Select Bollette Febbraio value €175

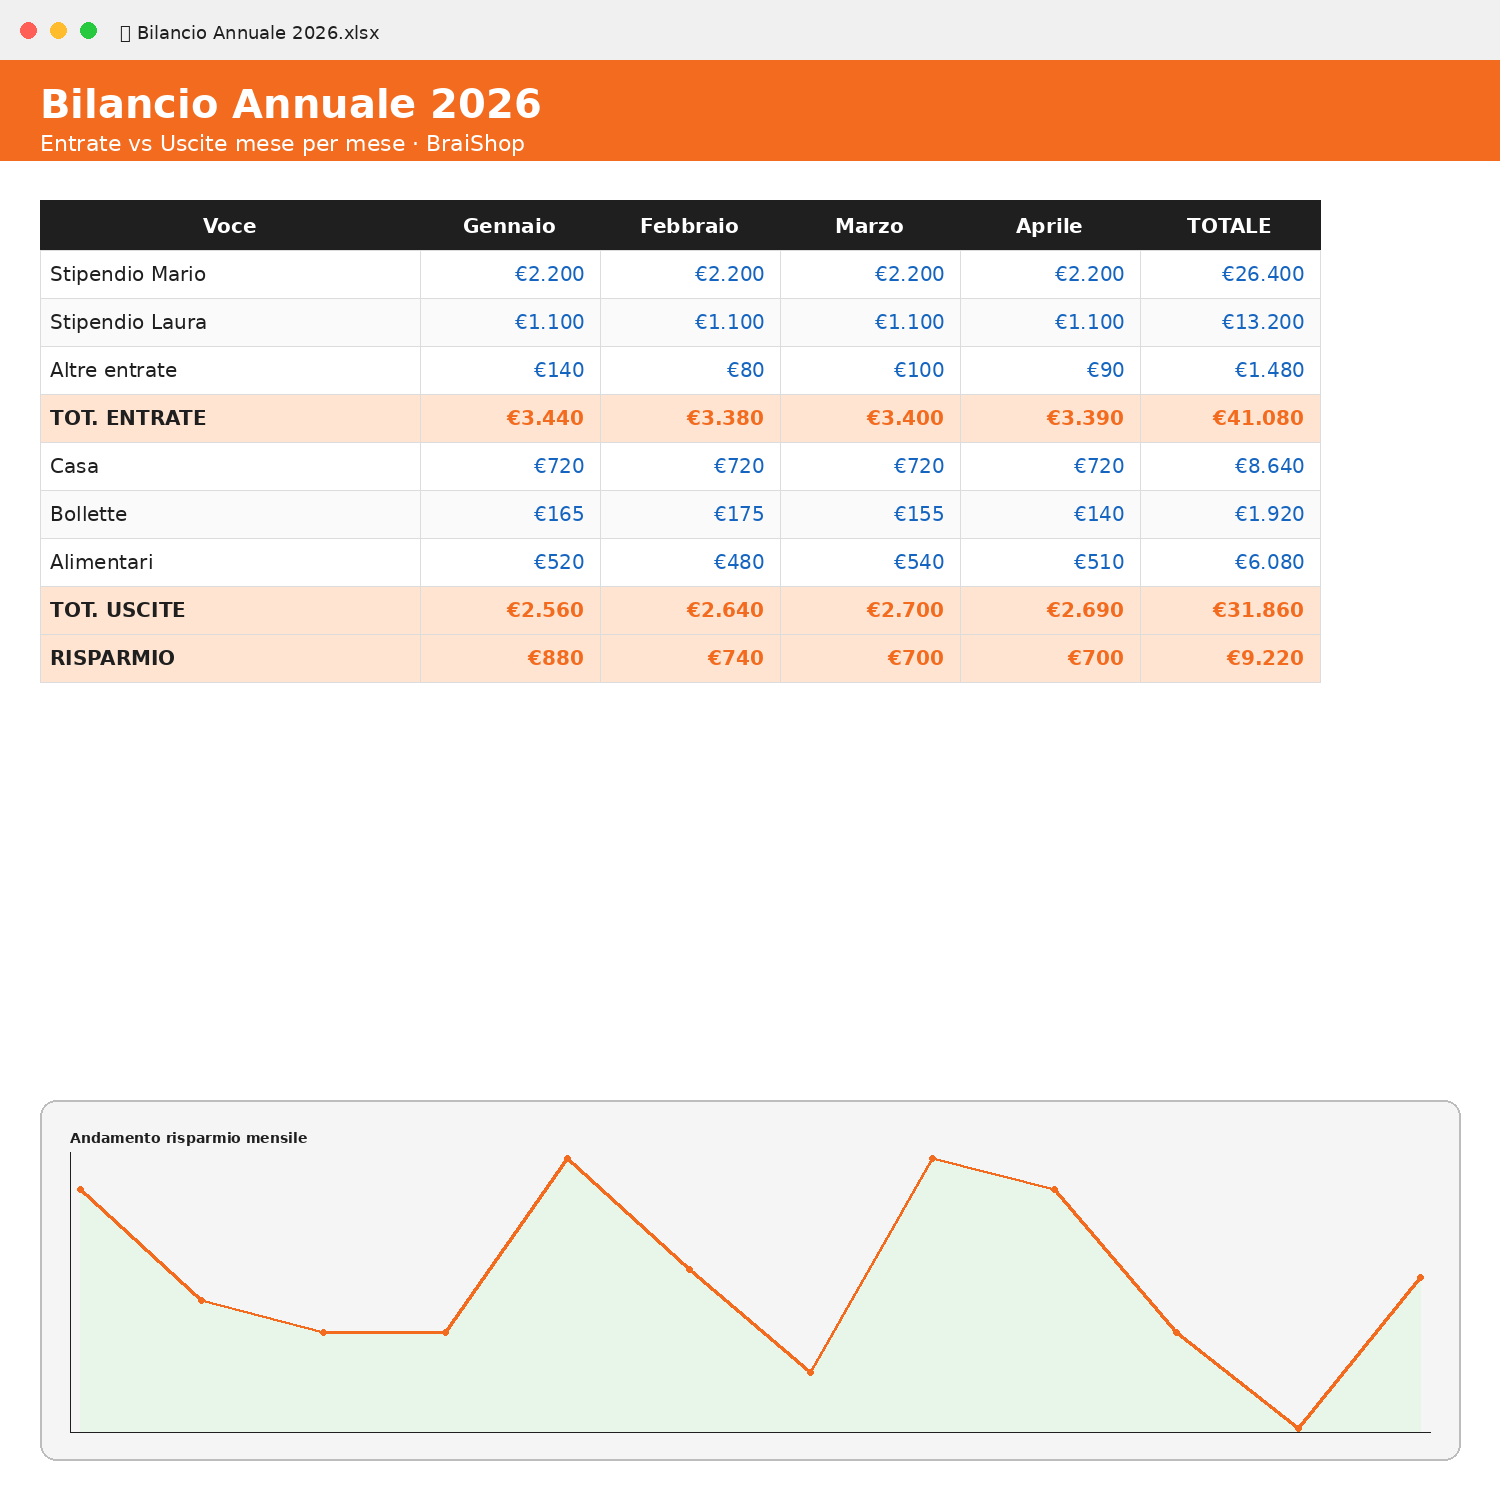pos(690,514)
